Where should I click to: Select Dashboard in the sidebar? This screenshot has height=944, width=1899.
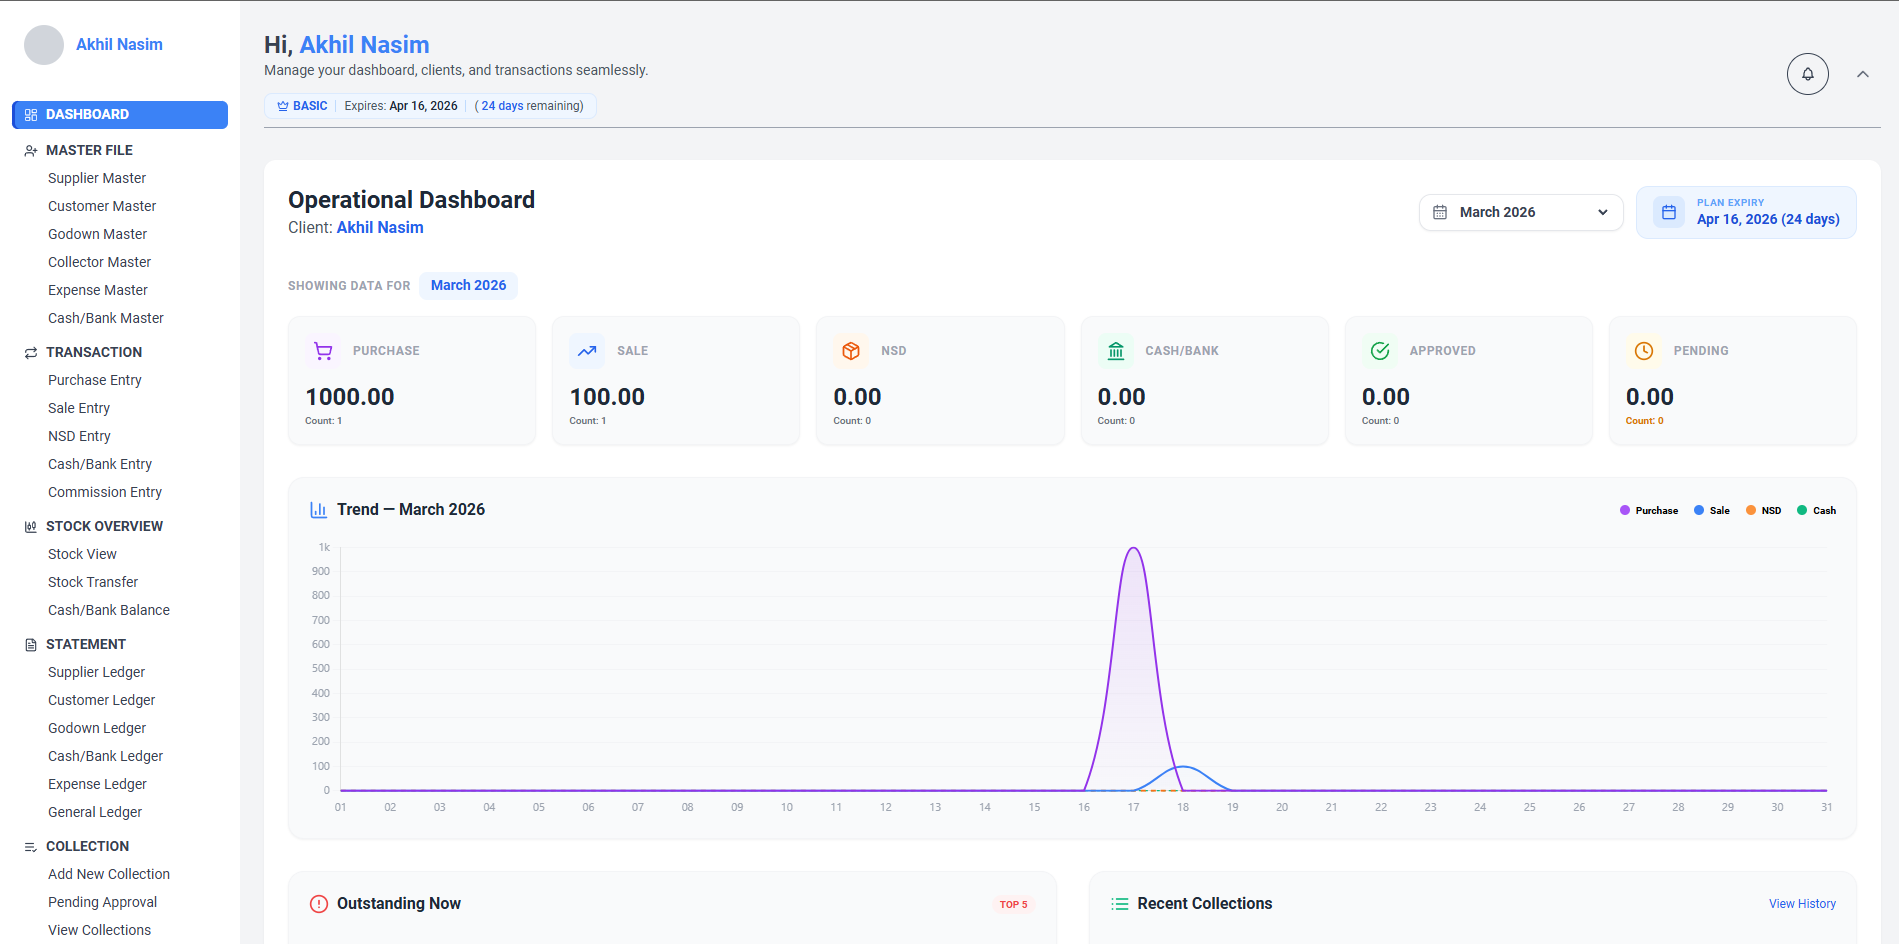(x=119, y=114)
